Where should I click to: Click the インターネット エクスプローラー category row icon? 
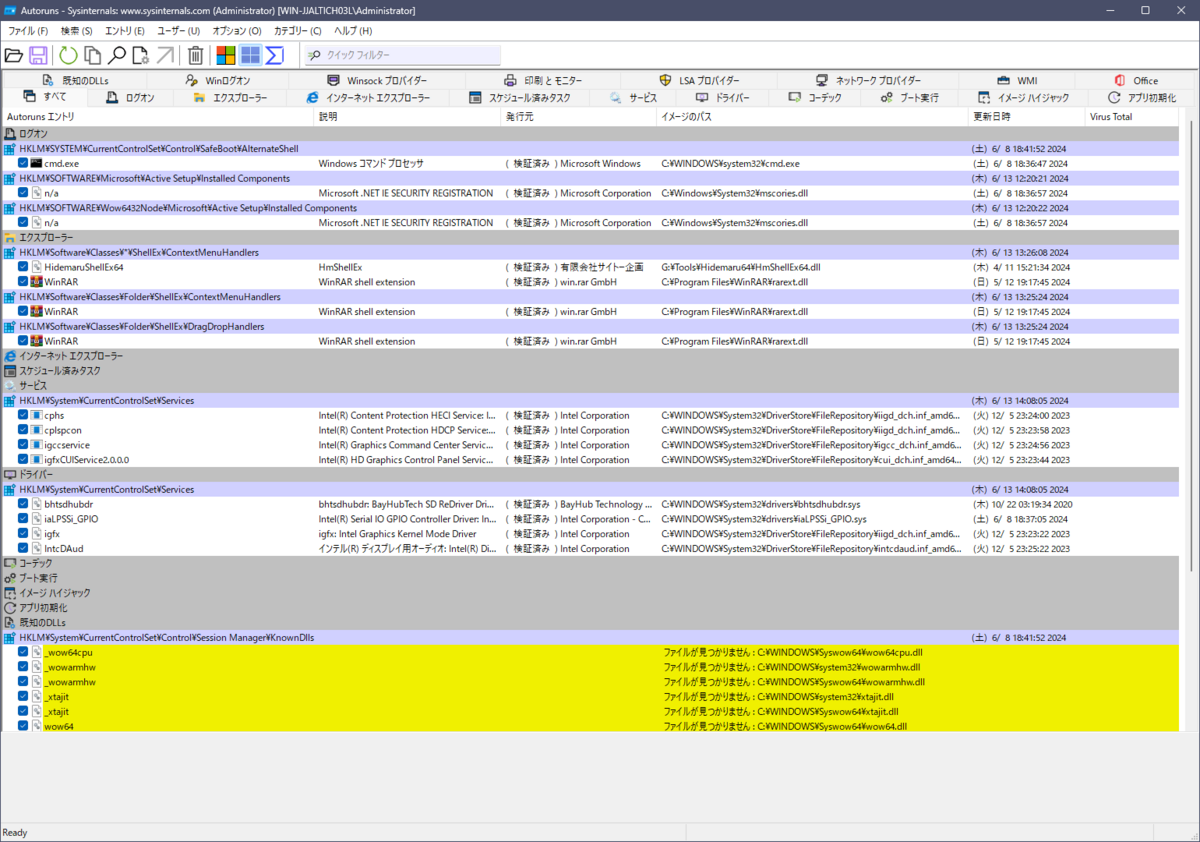pos(11,356)
